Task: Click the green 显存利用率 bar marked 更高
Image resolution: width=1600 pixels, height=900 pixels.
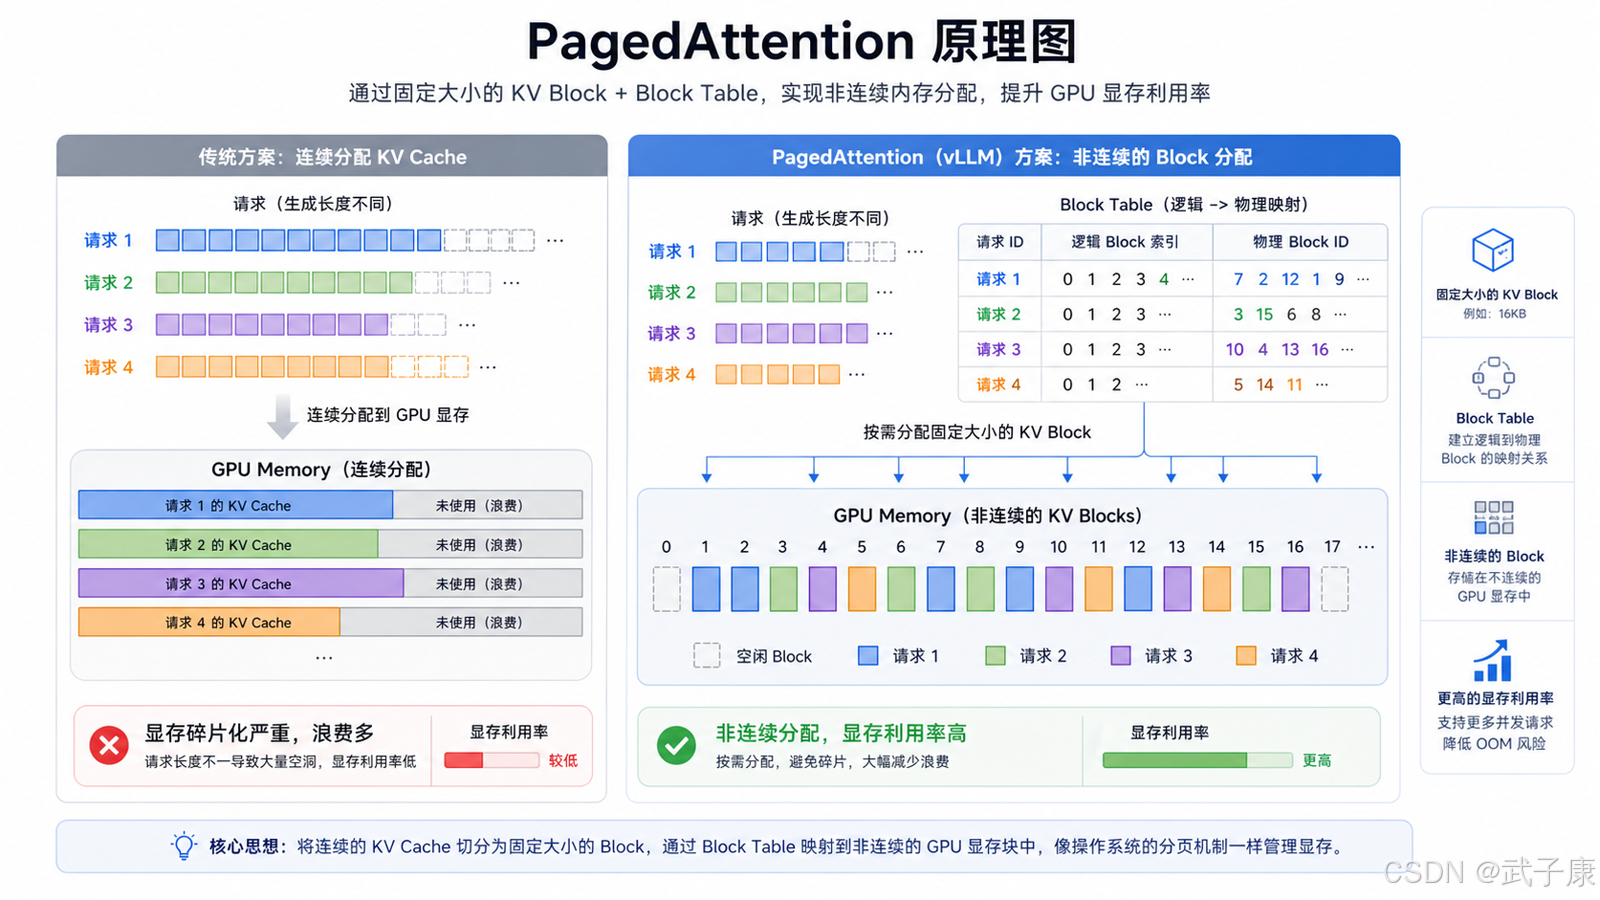Action: 1197,760
